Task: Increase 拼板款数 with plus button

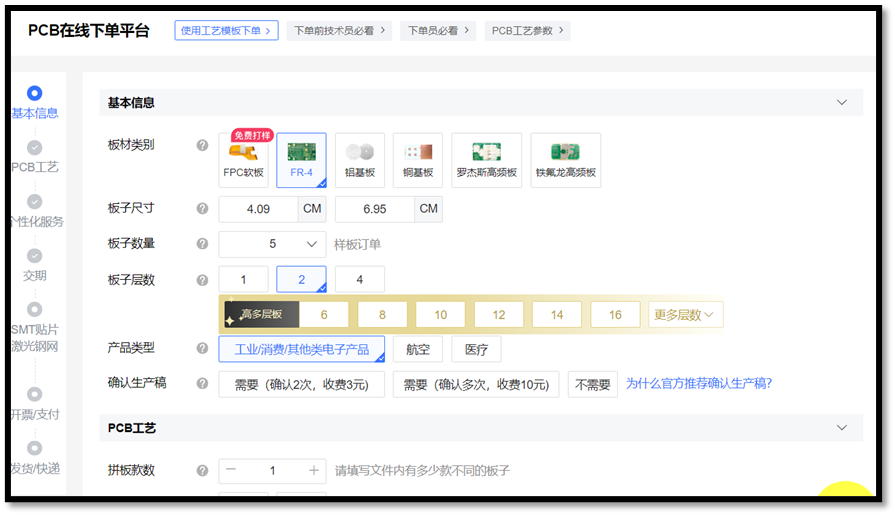Action: [314, 470]
